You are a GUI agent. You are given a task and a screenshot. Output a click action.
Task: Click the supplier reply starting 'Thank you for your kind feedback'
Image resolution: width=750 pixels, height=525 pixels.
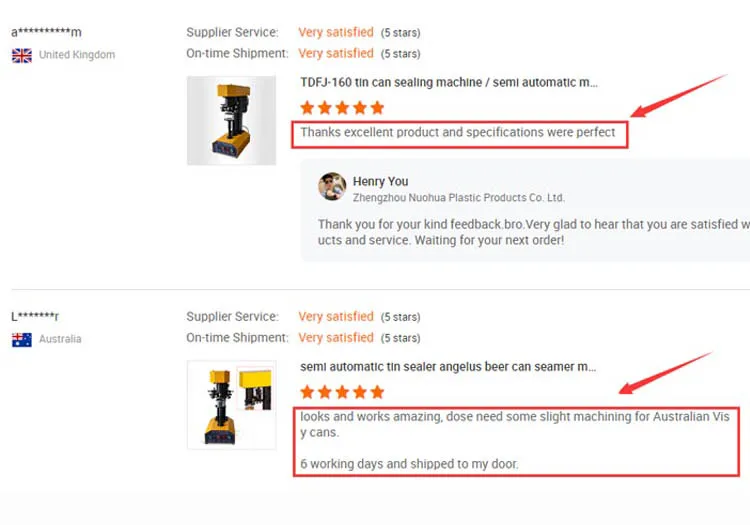coord(534,232)
